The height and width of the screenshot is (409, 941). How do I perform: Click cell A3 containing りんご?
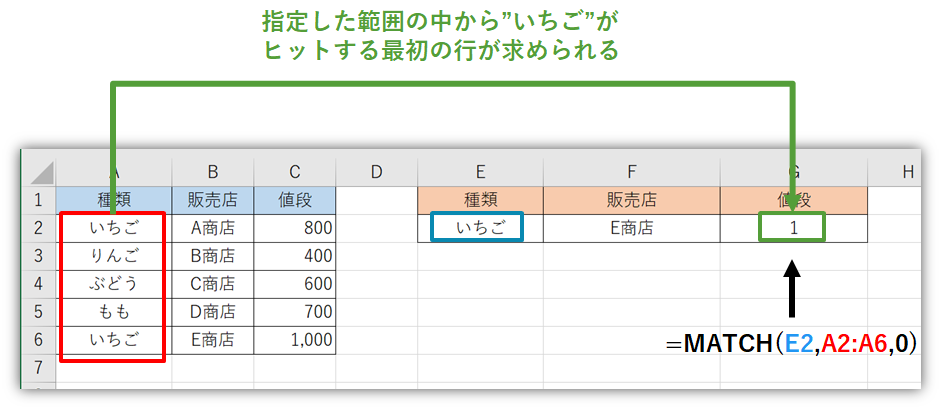(113, 256)
